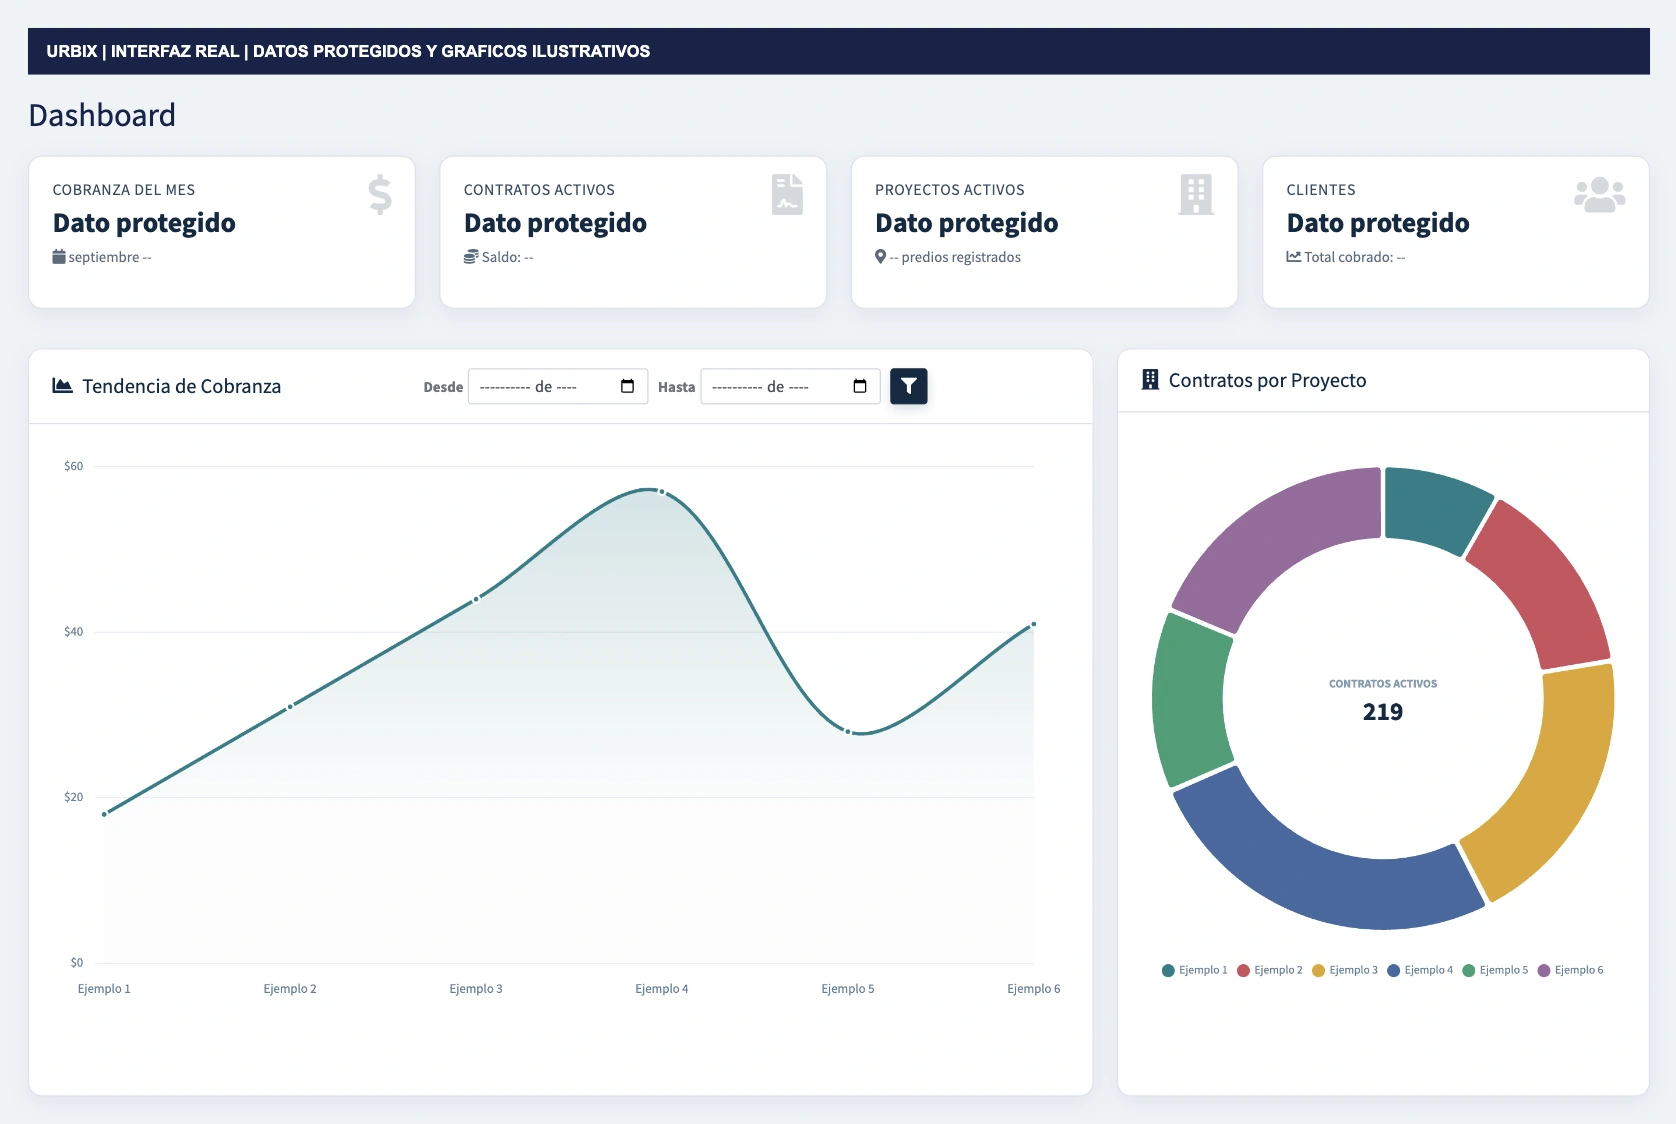Click the $0 axis label
Screen dimensions: 1676x1124
coord(76,963)
